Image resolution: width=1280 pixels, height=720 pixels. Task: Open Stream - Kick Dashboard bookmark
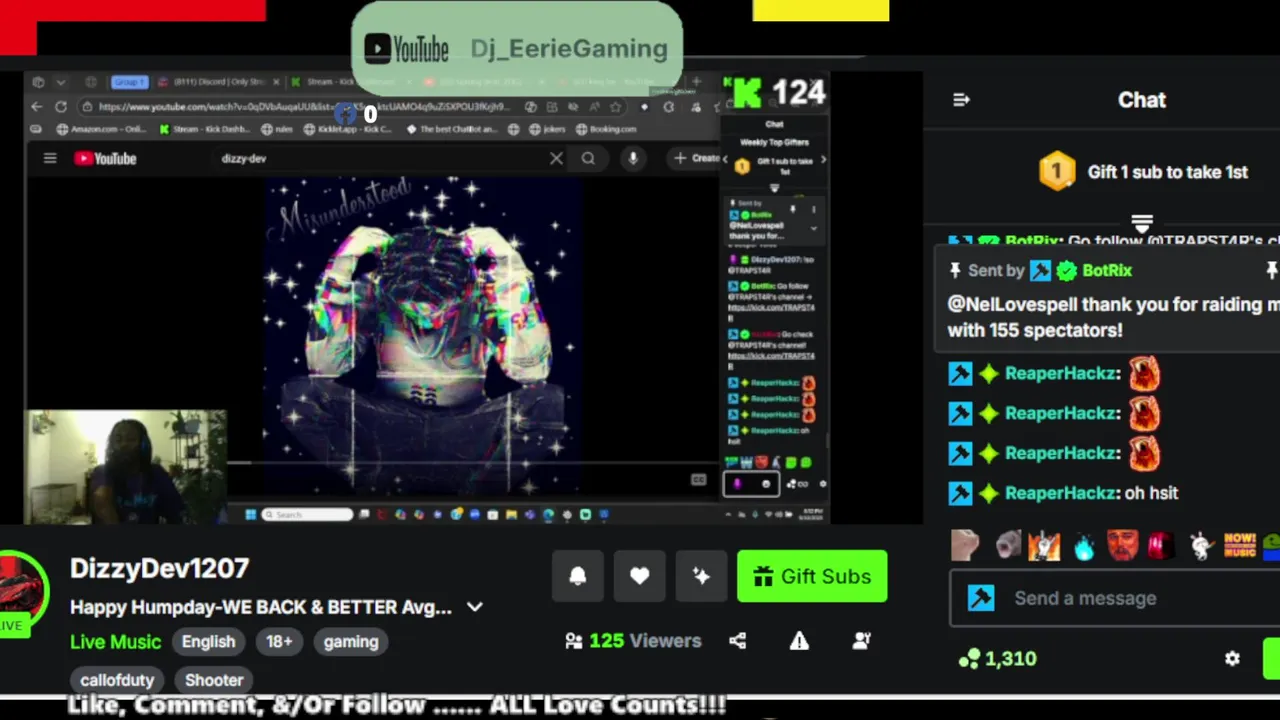pyautogui.click(x=205, y=129)
